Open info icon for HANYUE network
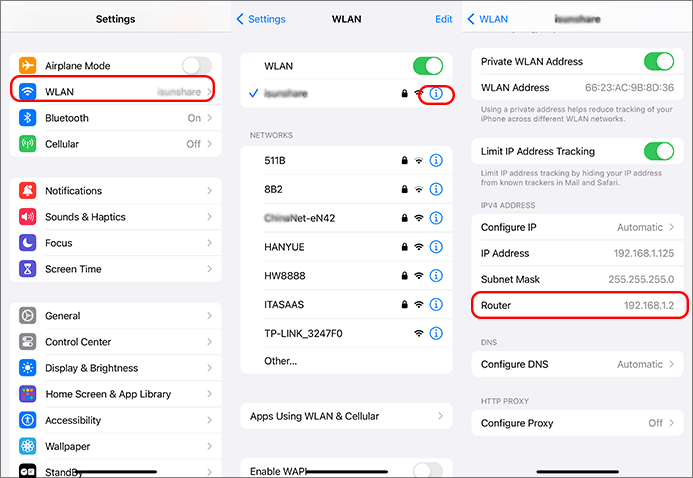This screenshot has width=693, height=478. pyautogui.click(x=436, y=247)
